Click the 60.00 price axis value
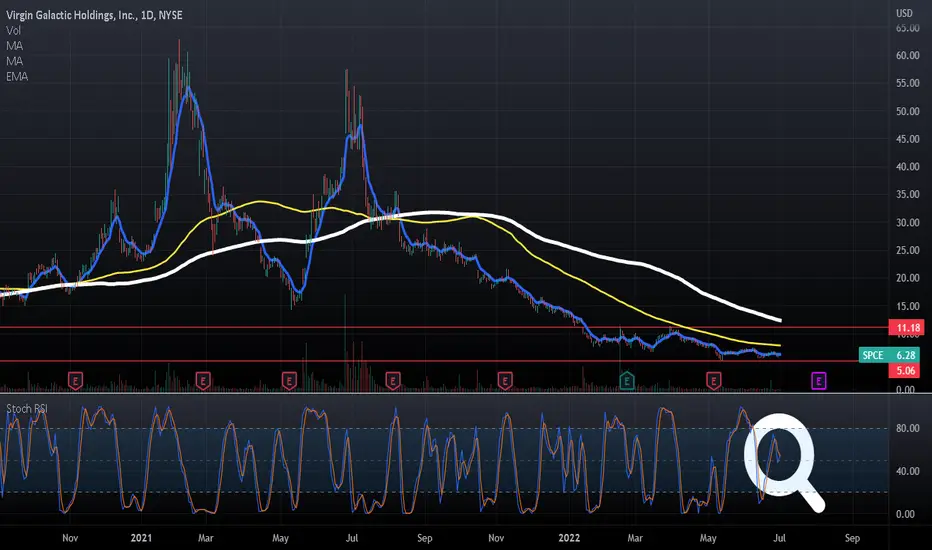 (x=908, y=55)
